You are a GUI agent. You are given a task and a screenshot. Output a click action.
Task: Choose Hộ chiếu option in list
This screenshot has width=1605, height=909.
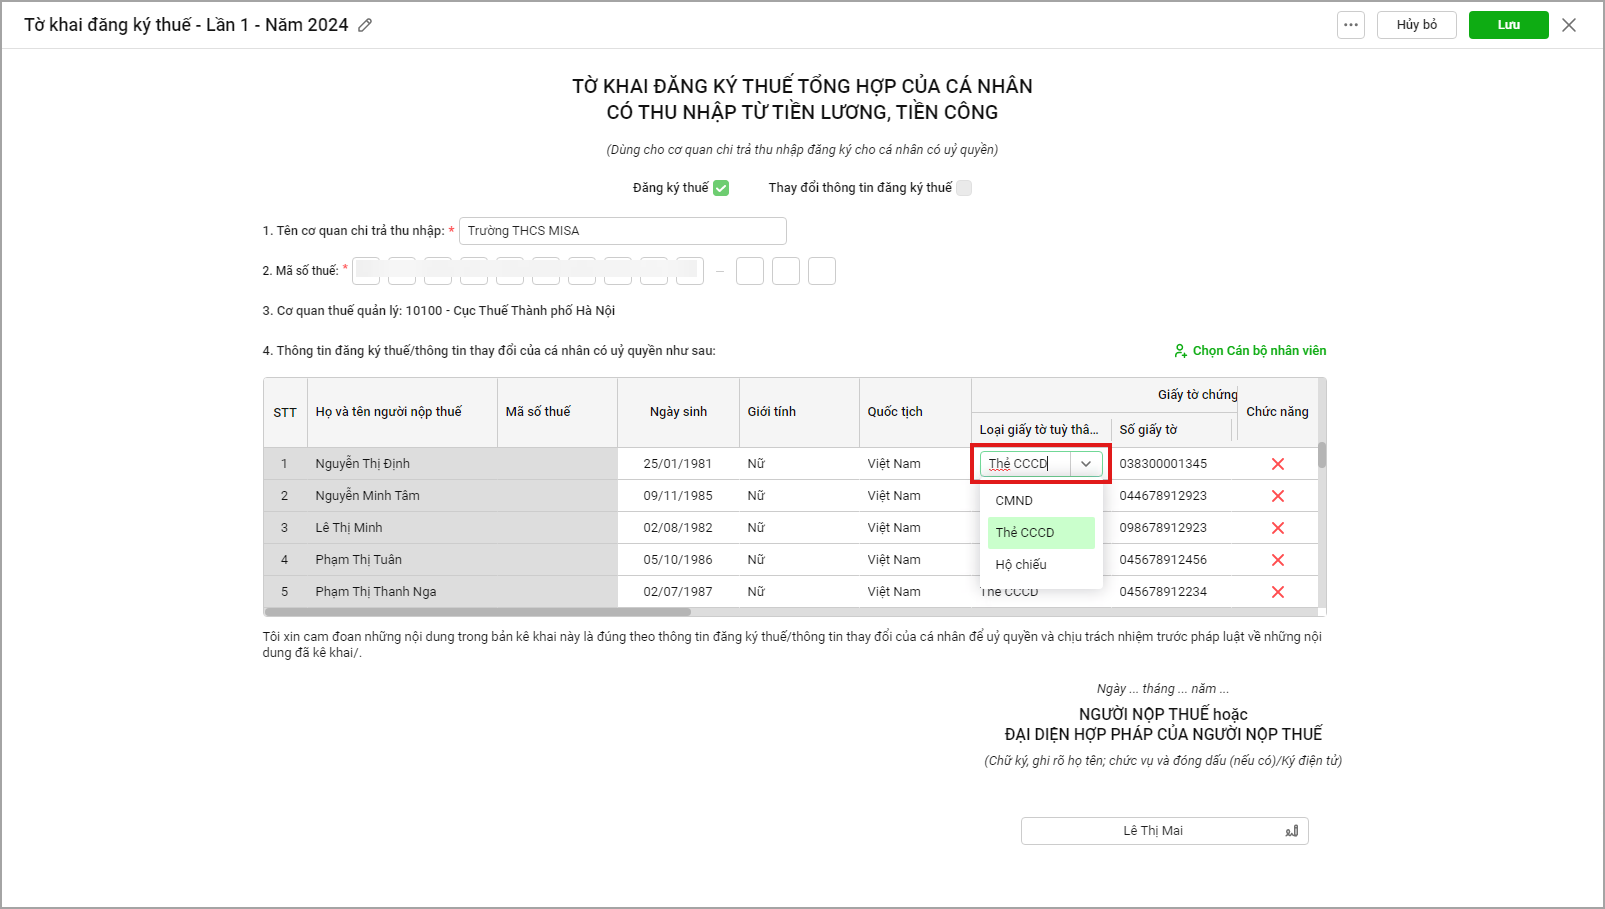tap(1021, 565)
